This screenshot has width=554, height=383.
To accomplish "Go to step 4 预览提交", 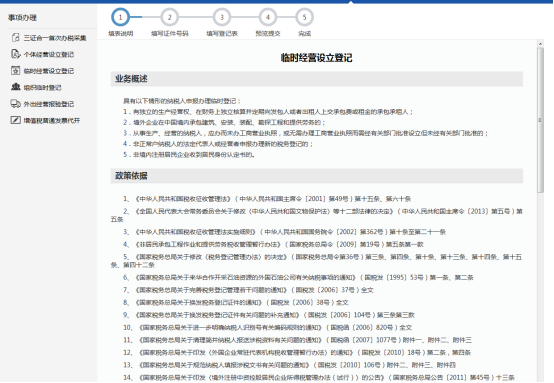I will coord(267,17).
